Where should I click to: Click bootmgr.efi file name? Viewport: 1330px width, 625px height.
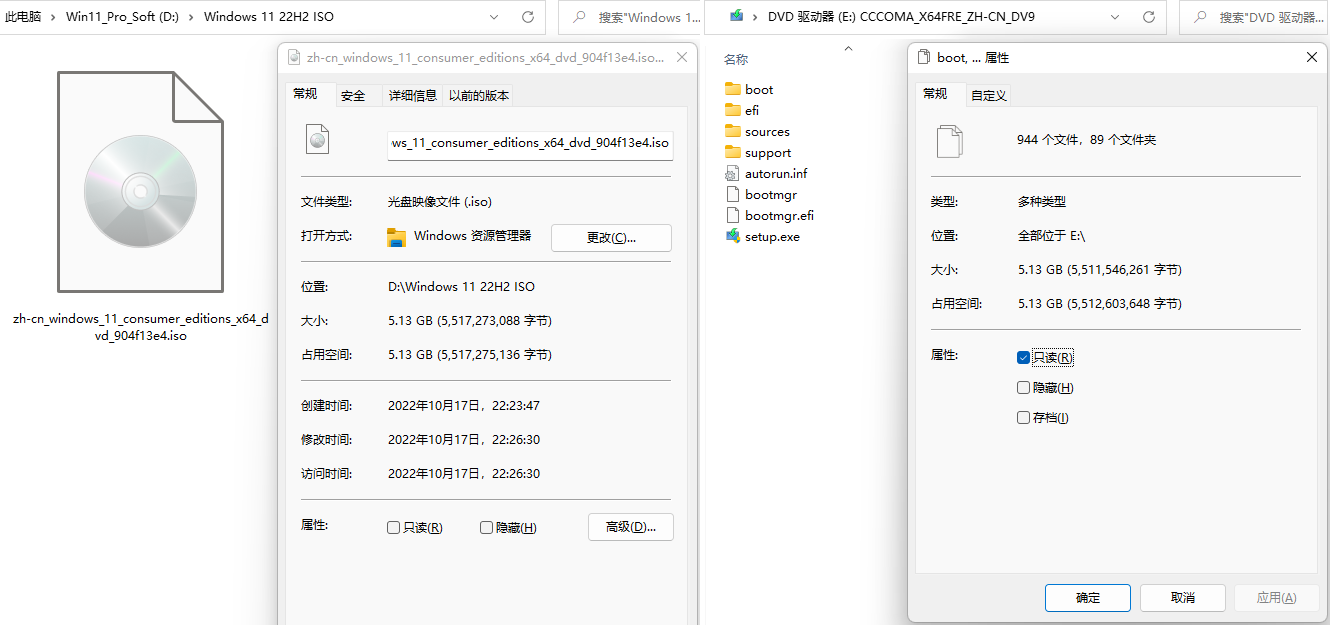pos(779,216)
